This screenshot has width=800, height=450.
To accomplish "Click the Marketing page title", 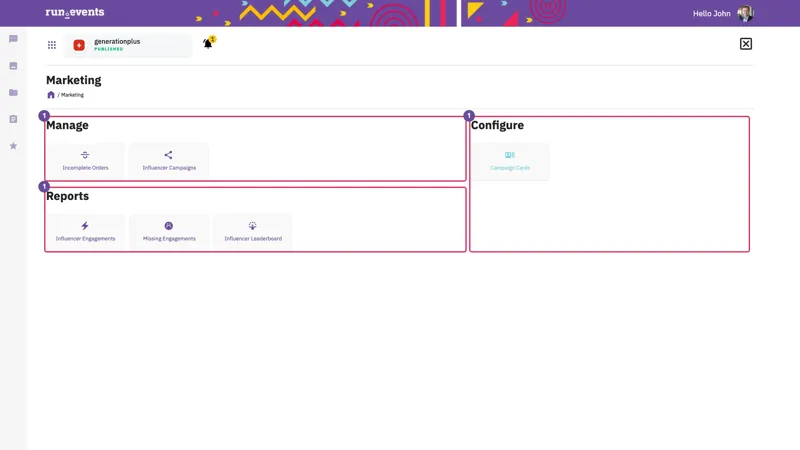I will coord(73,80).
